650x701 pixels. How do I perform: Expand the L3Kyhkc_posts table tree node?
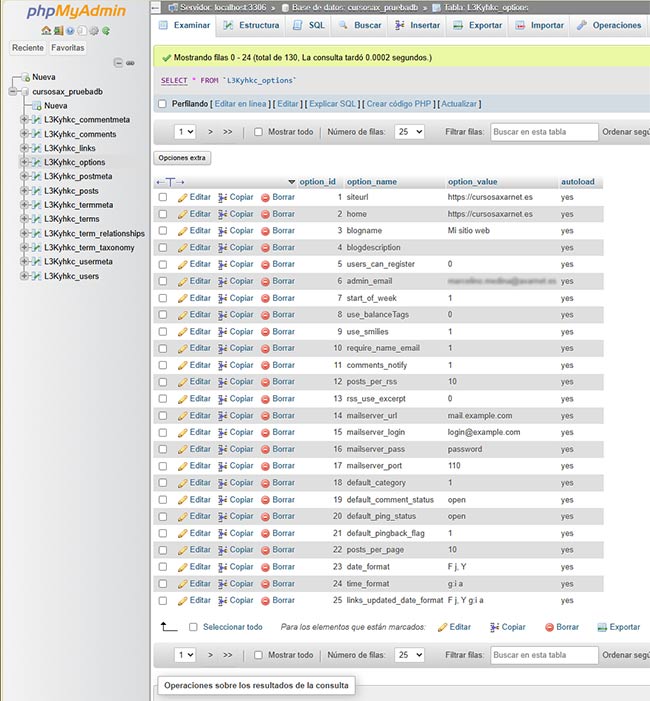(24, 190)
